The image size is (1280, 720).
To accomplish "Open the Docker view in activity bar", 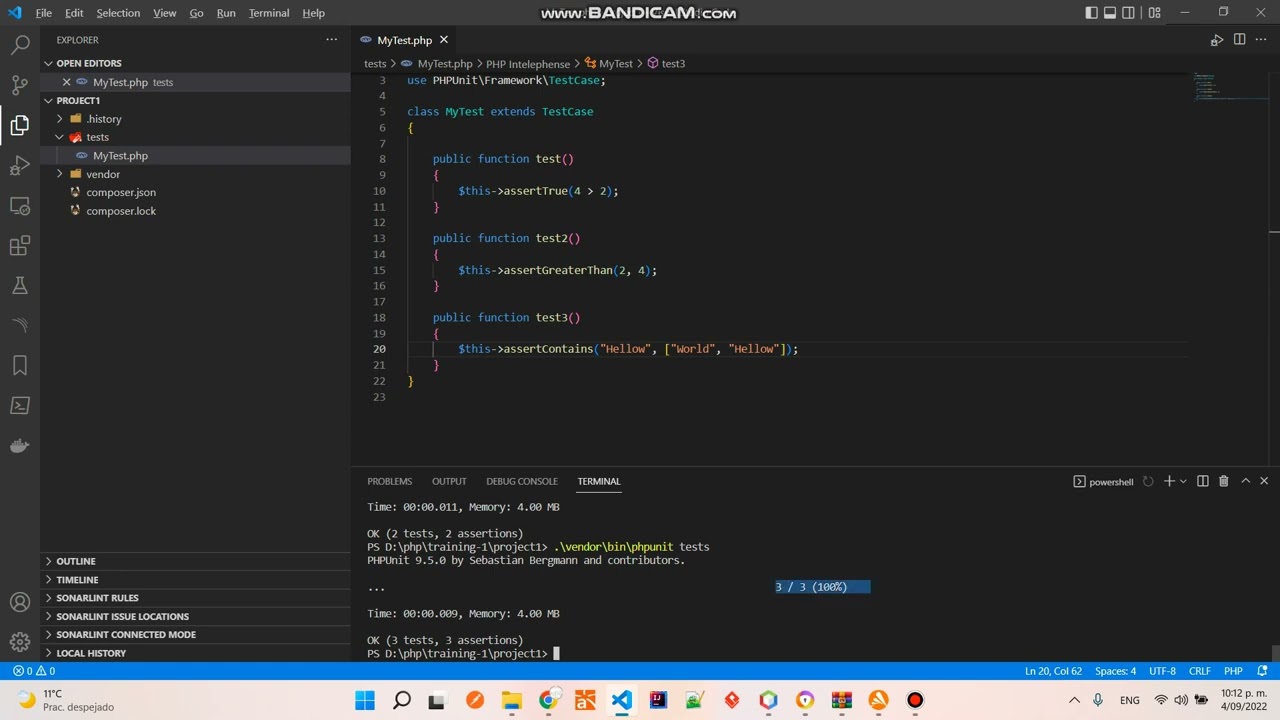I will pos(20,445).
